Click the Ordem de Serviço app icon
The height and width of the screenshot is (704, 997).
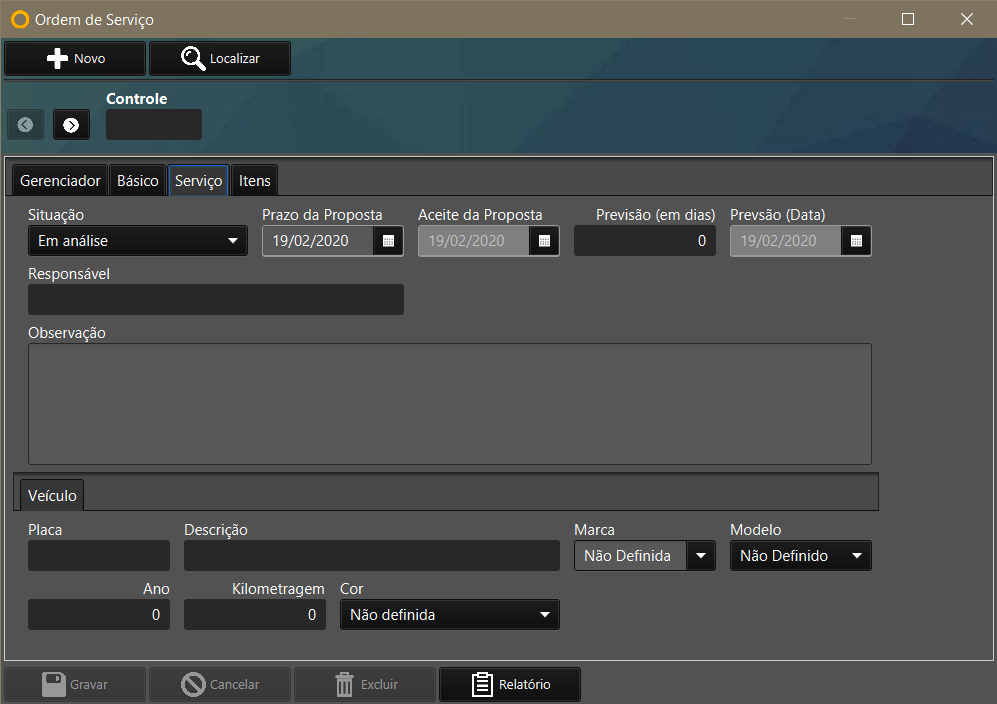20,20
